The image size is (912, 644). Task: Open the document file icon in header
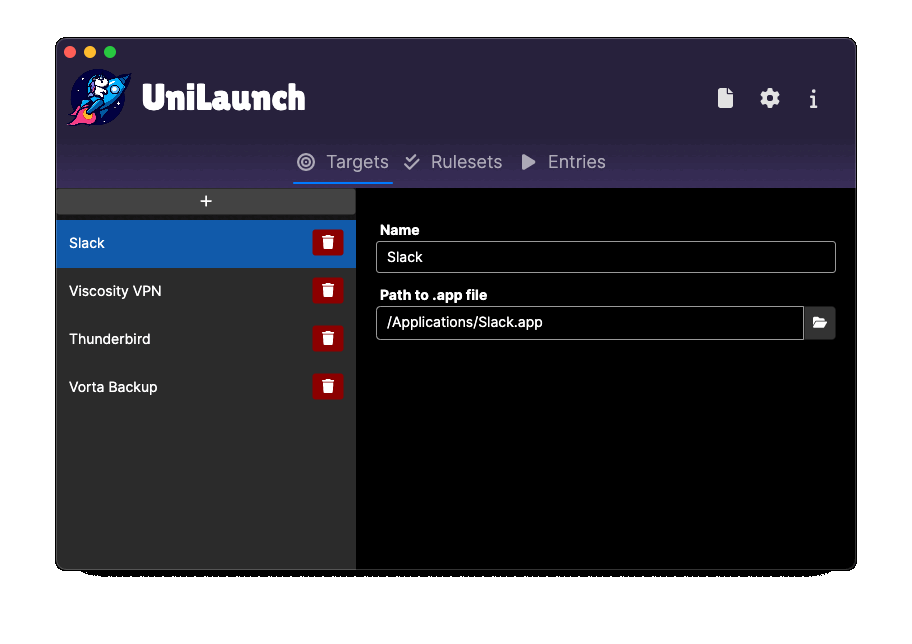point(725,98)
